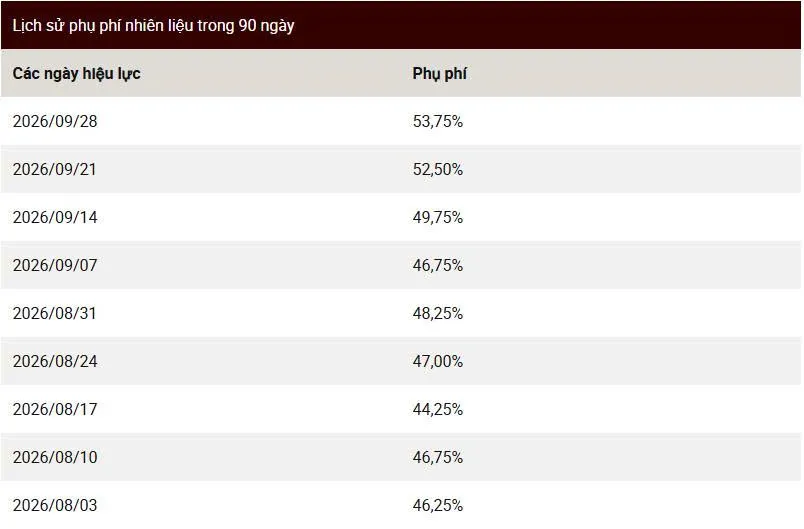The width and height of the screenshot is (804, 529).
Task: Click the surcharge value 49,75%
Action: pos(438,217)
